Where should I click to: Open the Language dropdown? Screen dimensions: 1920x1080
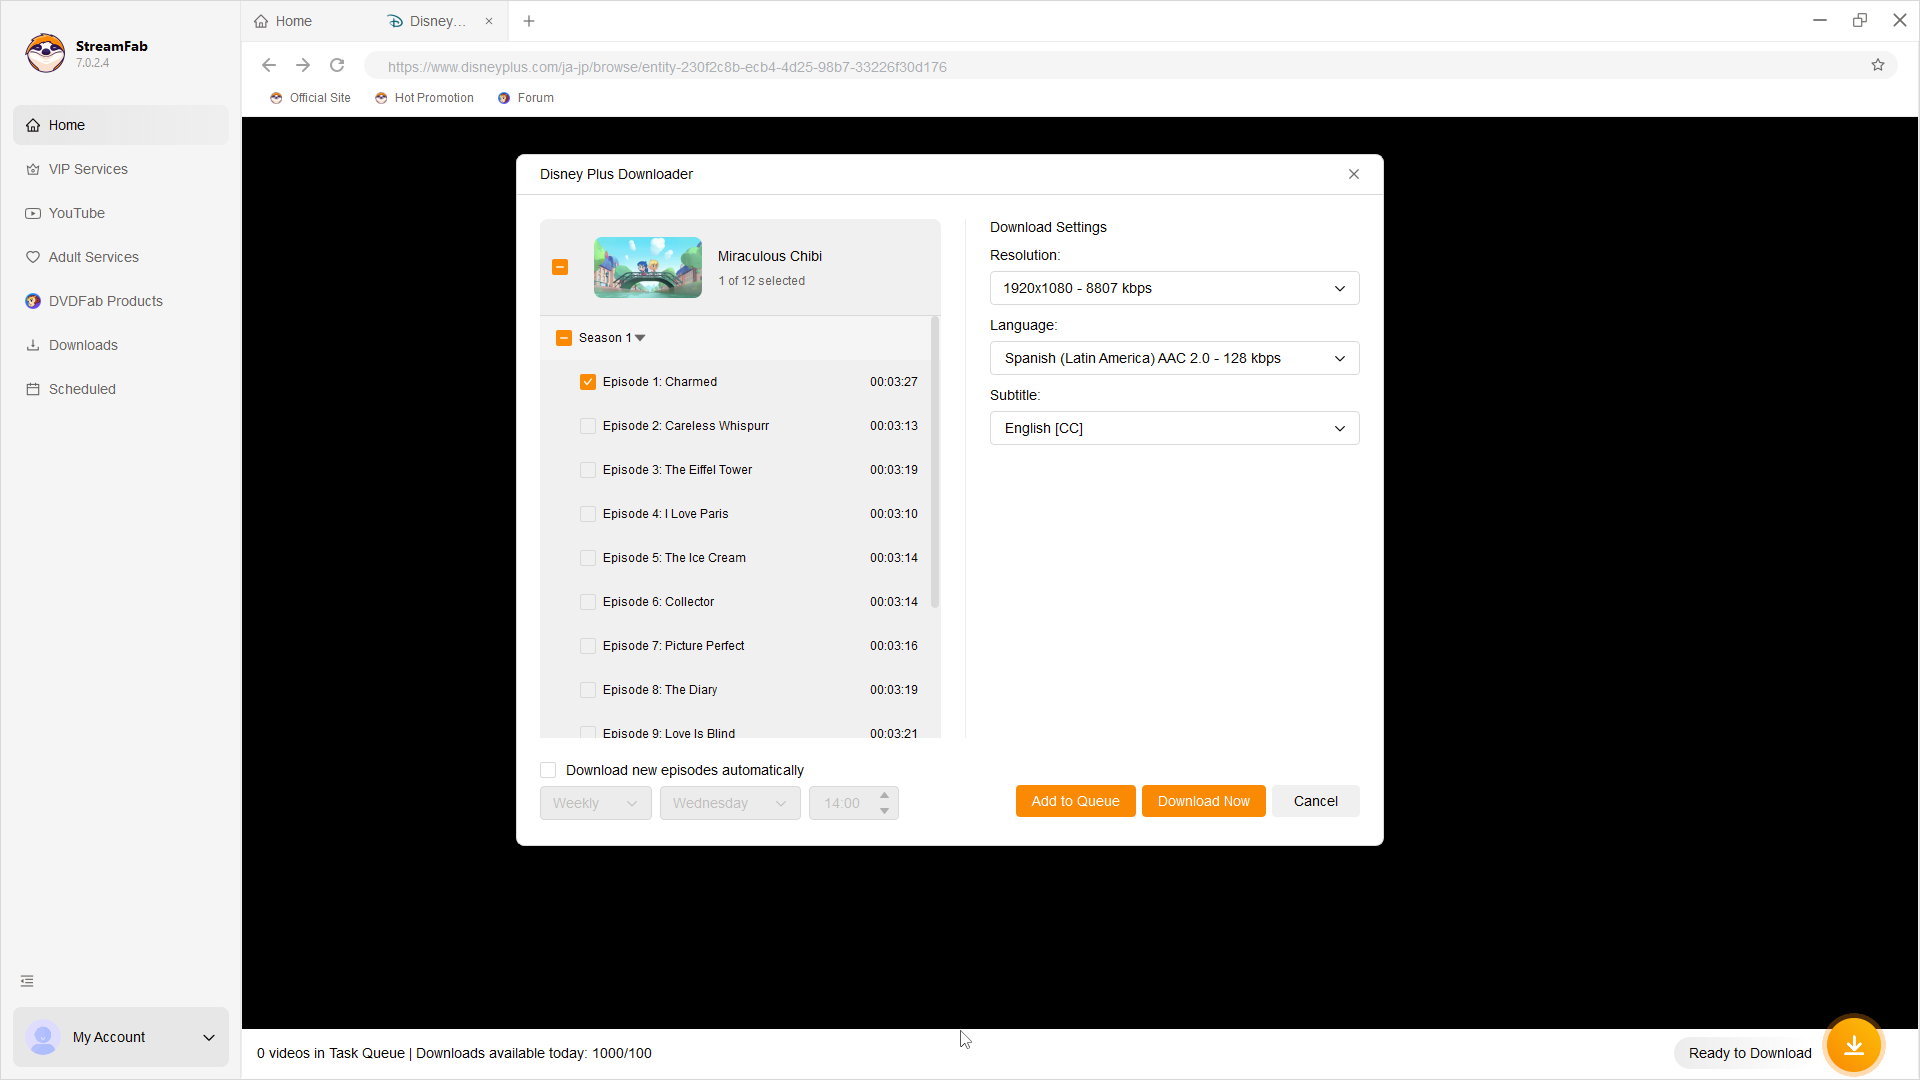1174,358
